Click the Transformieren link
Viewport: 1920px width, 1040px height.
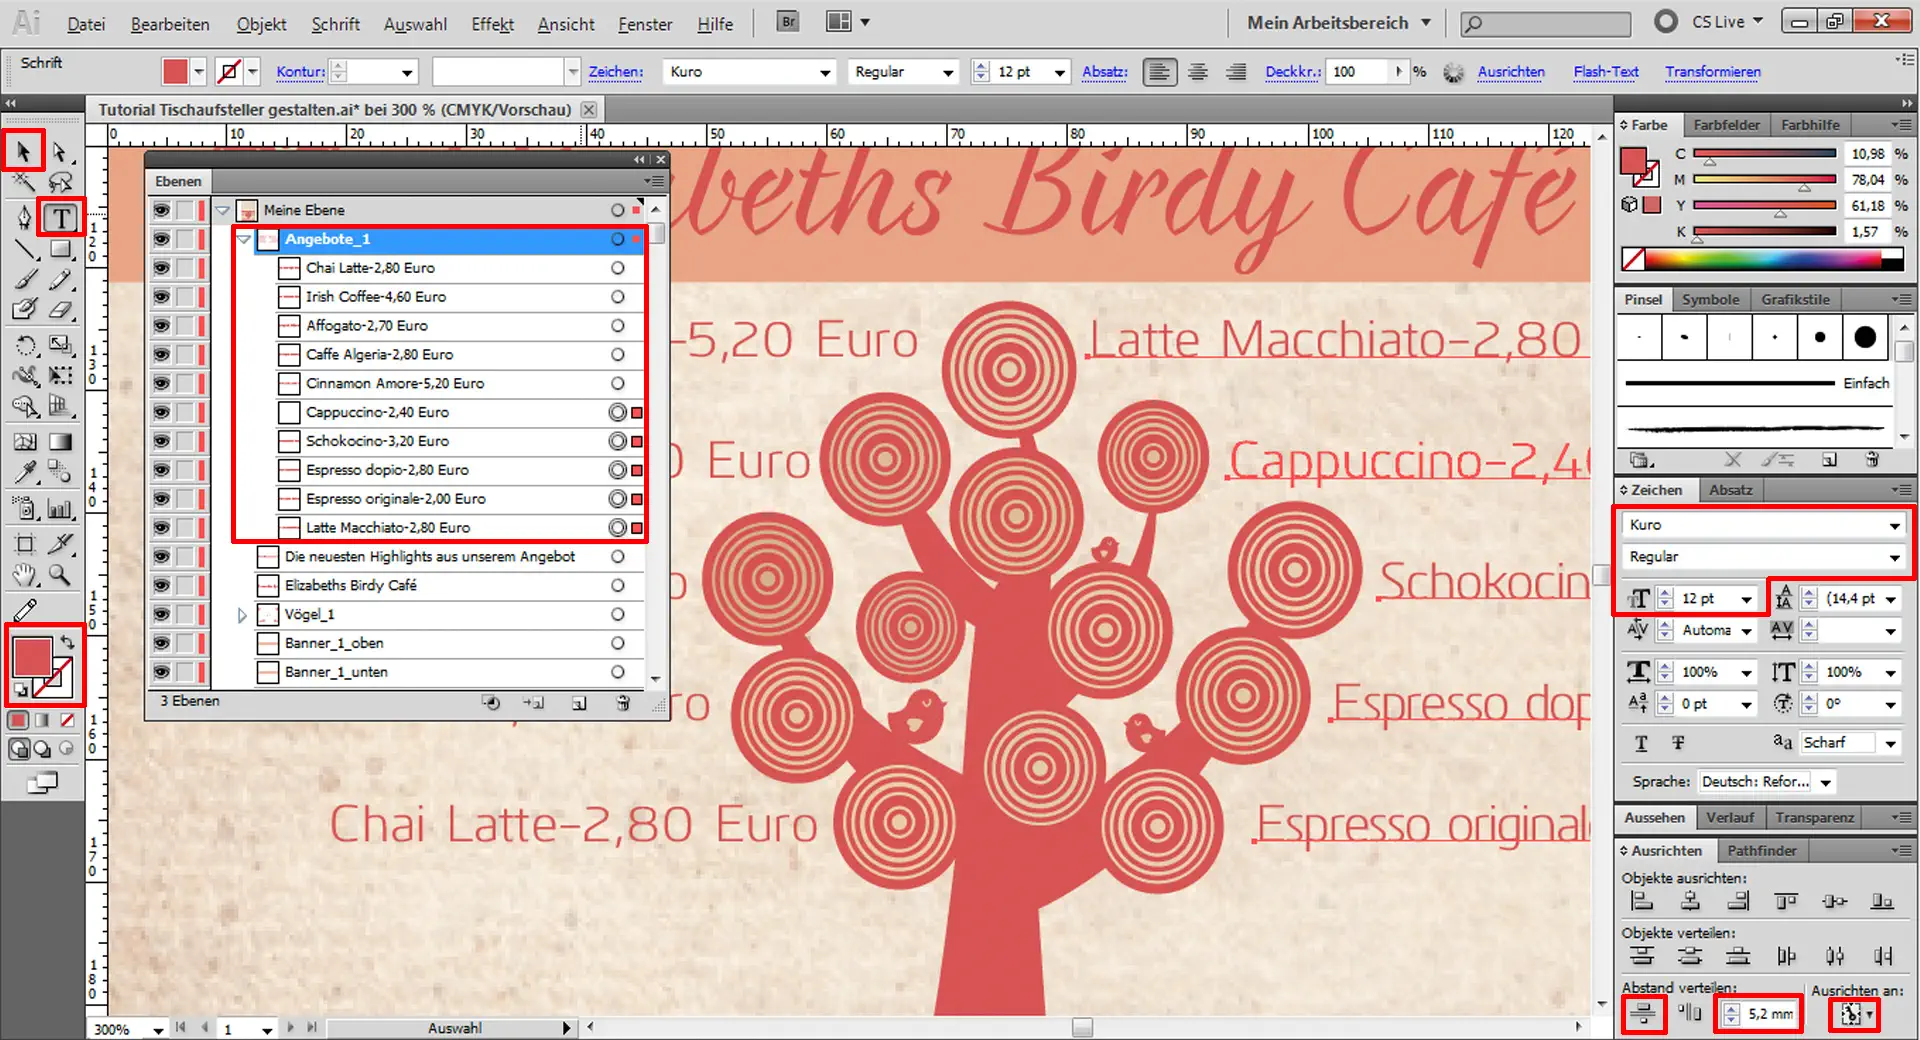1712,72
